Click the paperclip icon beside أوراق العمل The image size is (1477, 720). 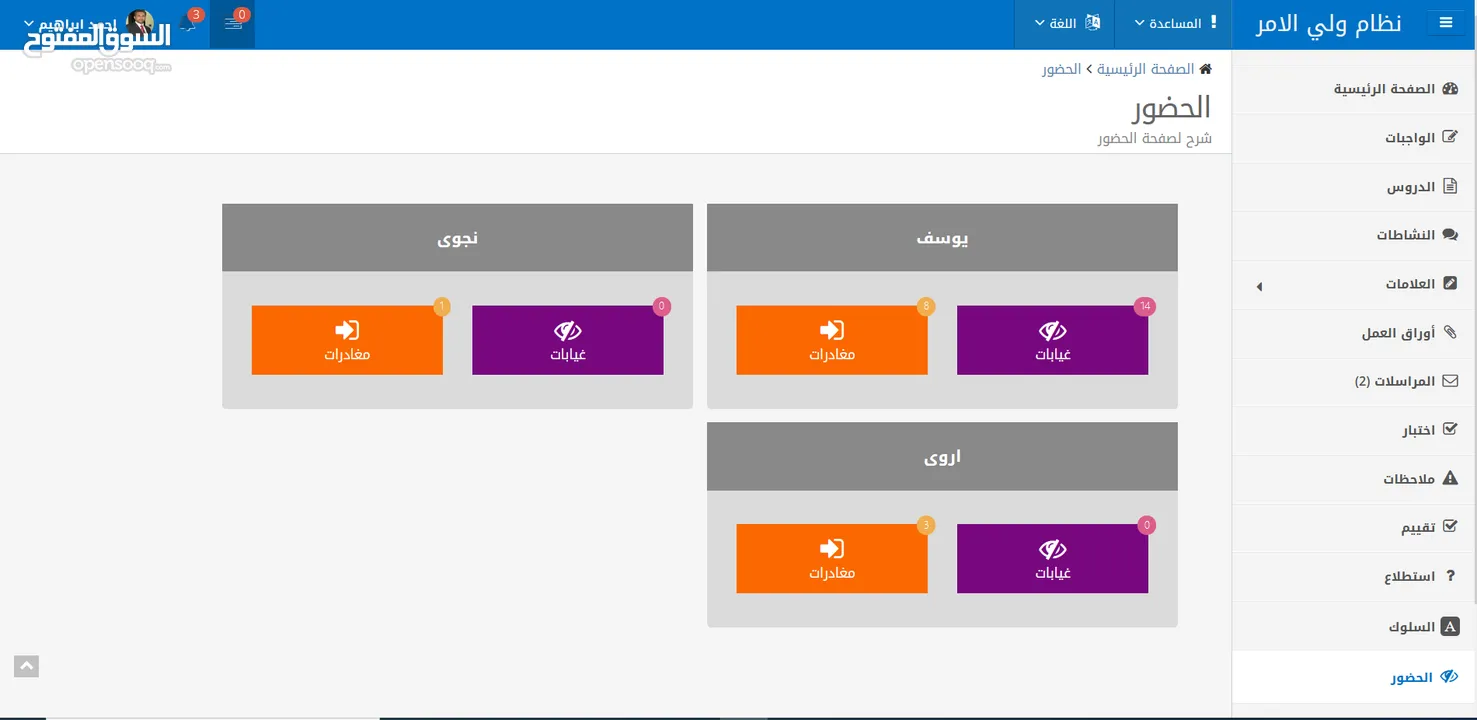pyautogui.click(x=1450, y=332)
